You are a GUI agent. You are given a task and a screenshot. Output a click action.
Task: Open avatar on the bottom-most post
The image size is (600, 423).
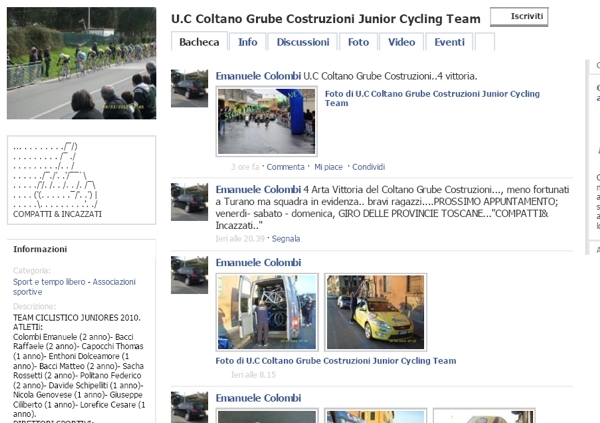[x=189, y=407]
